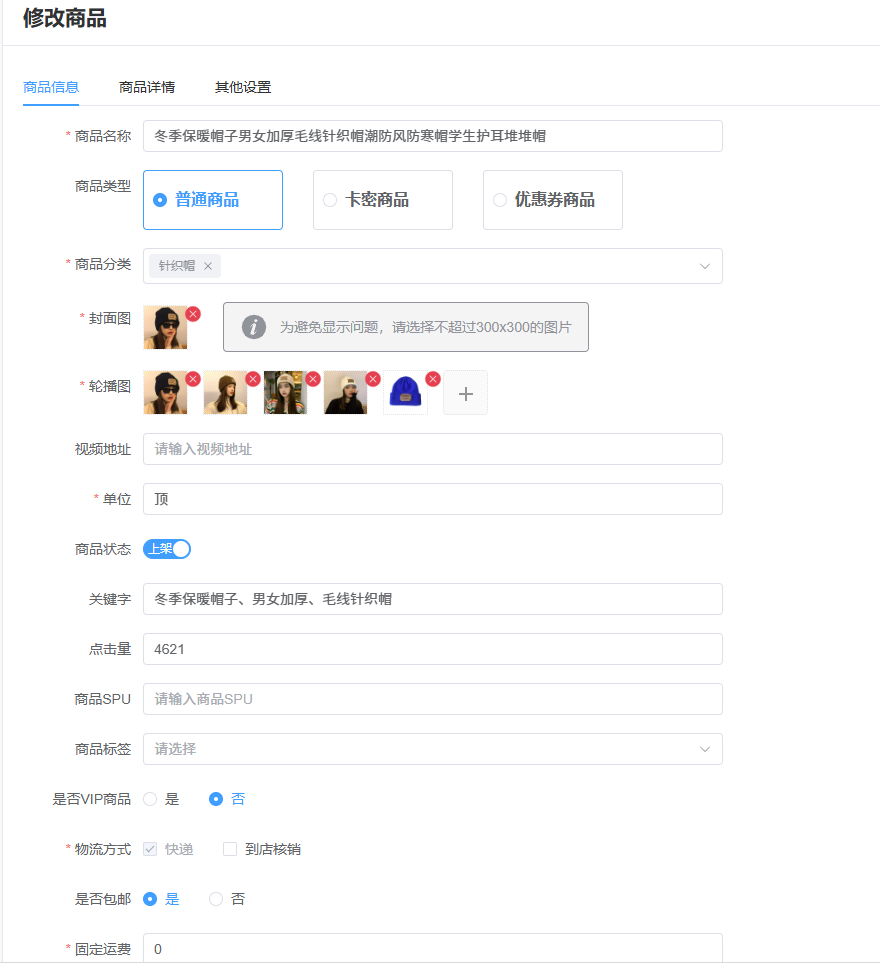Remove the 针织帽 category tag

[208, 266]
